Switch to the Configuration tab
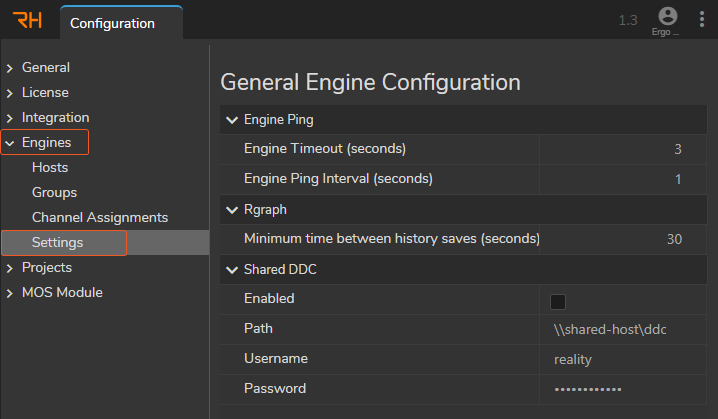718x419 pixels. tap(112, 23)
